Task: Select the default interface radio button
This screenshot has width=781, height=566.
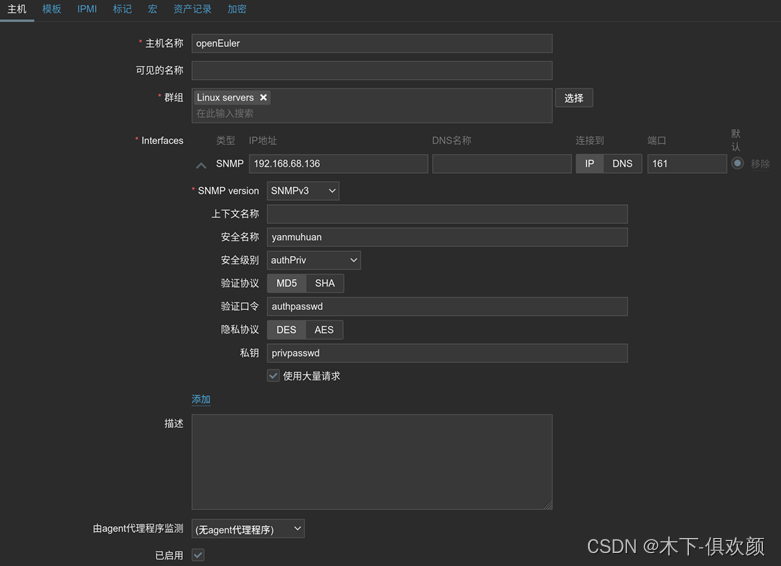Action: 738,163
